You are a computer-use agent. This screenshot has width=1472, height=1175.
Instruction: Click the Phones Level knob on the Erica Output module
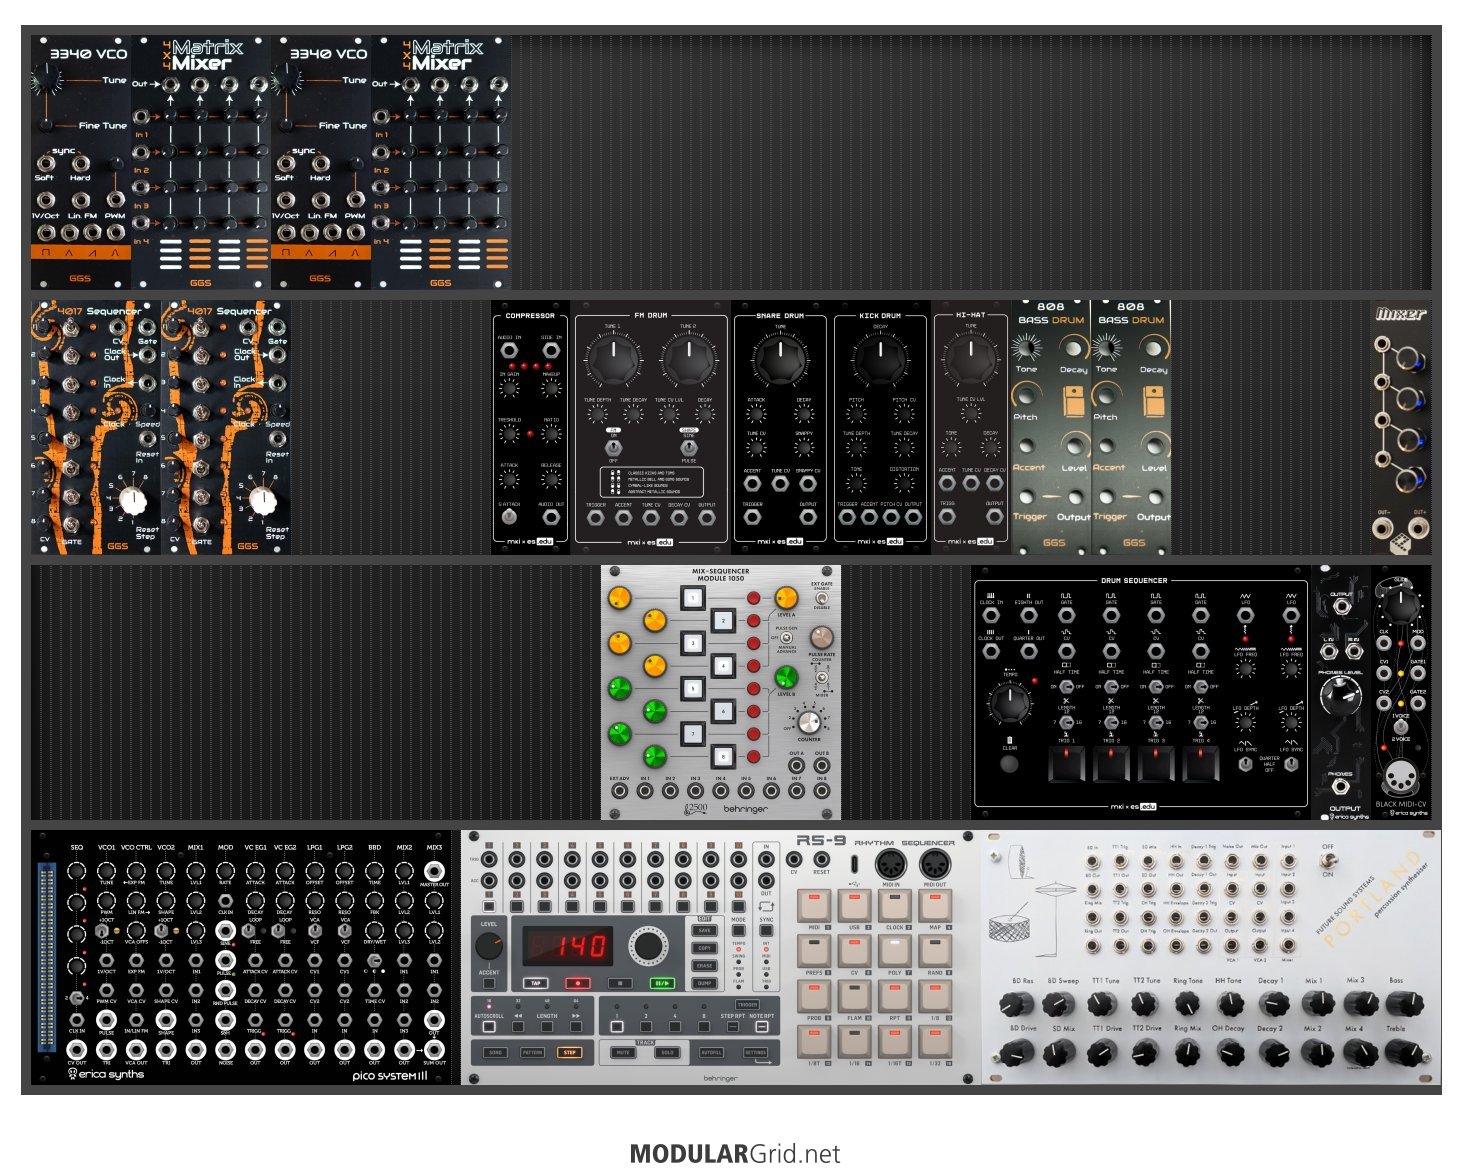click(x=1340, y=697)
